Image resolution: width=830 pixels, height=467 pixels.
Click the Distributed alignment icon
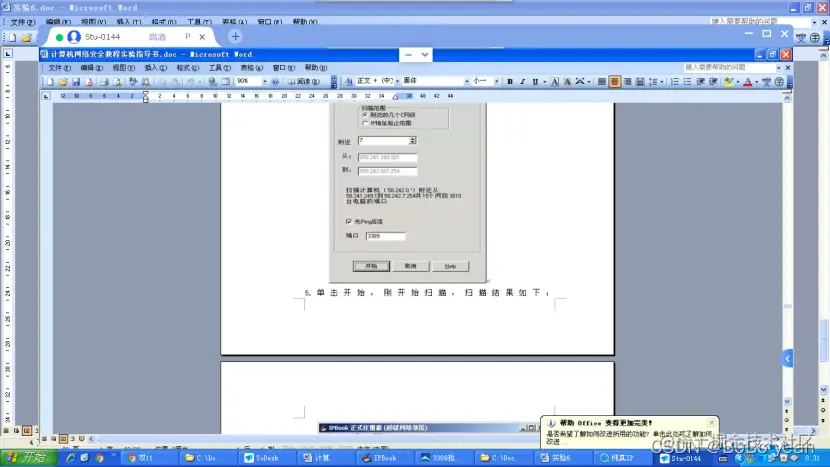tap(640, 82)
